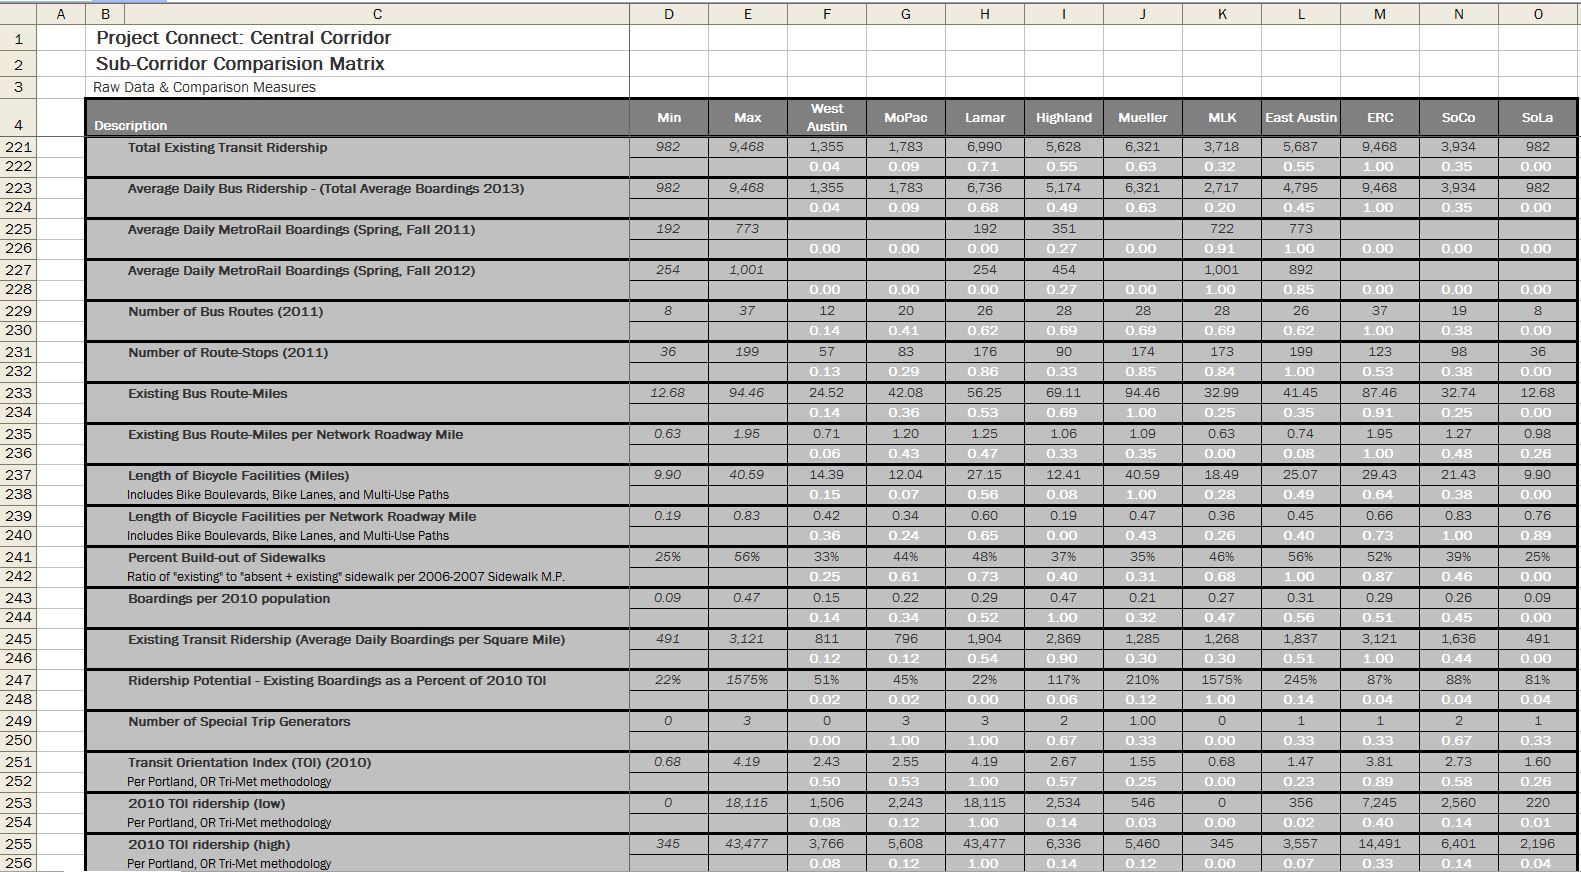Select column header D
The height and width of the screenshot is (872, 1581).
coord(669,13)
